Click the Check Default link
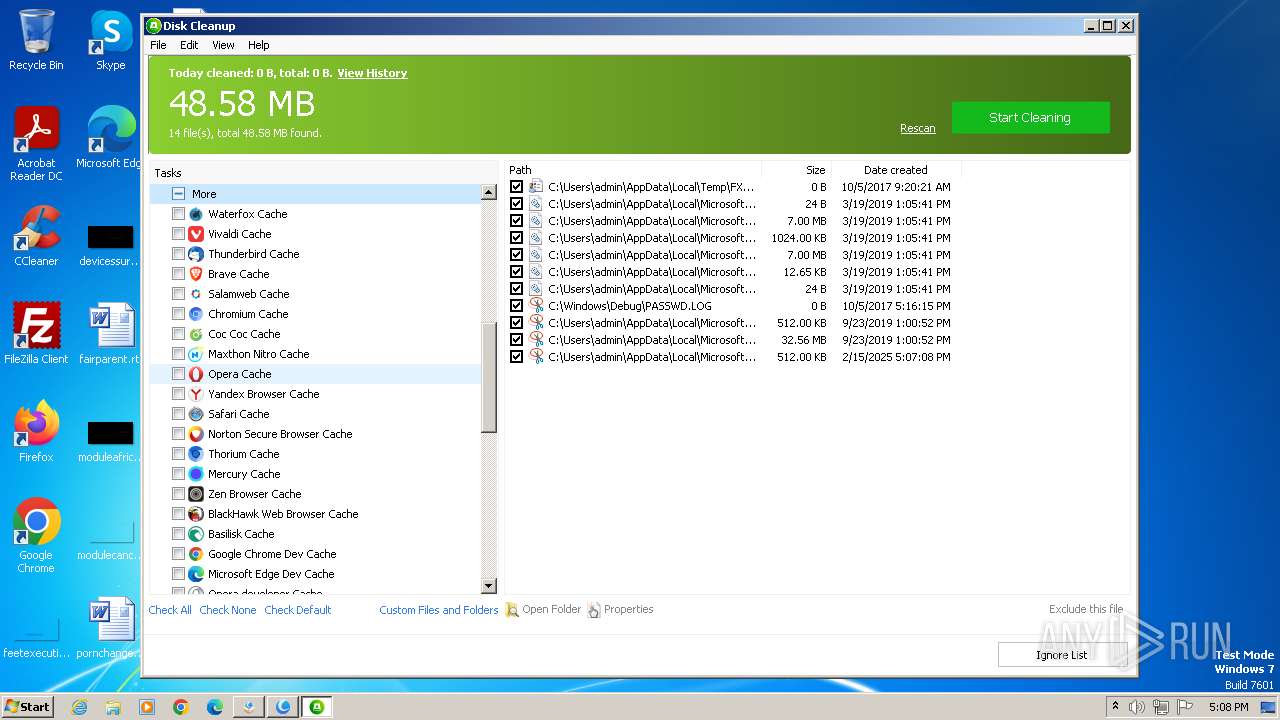The width and height of the screenshot is (1280, 720). coord(297,610)
